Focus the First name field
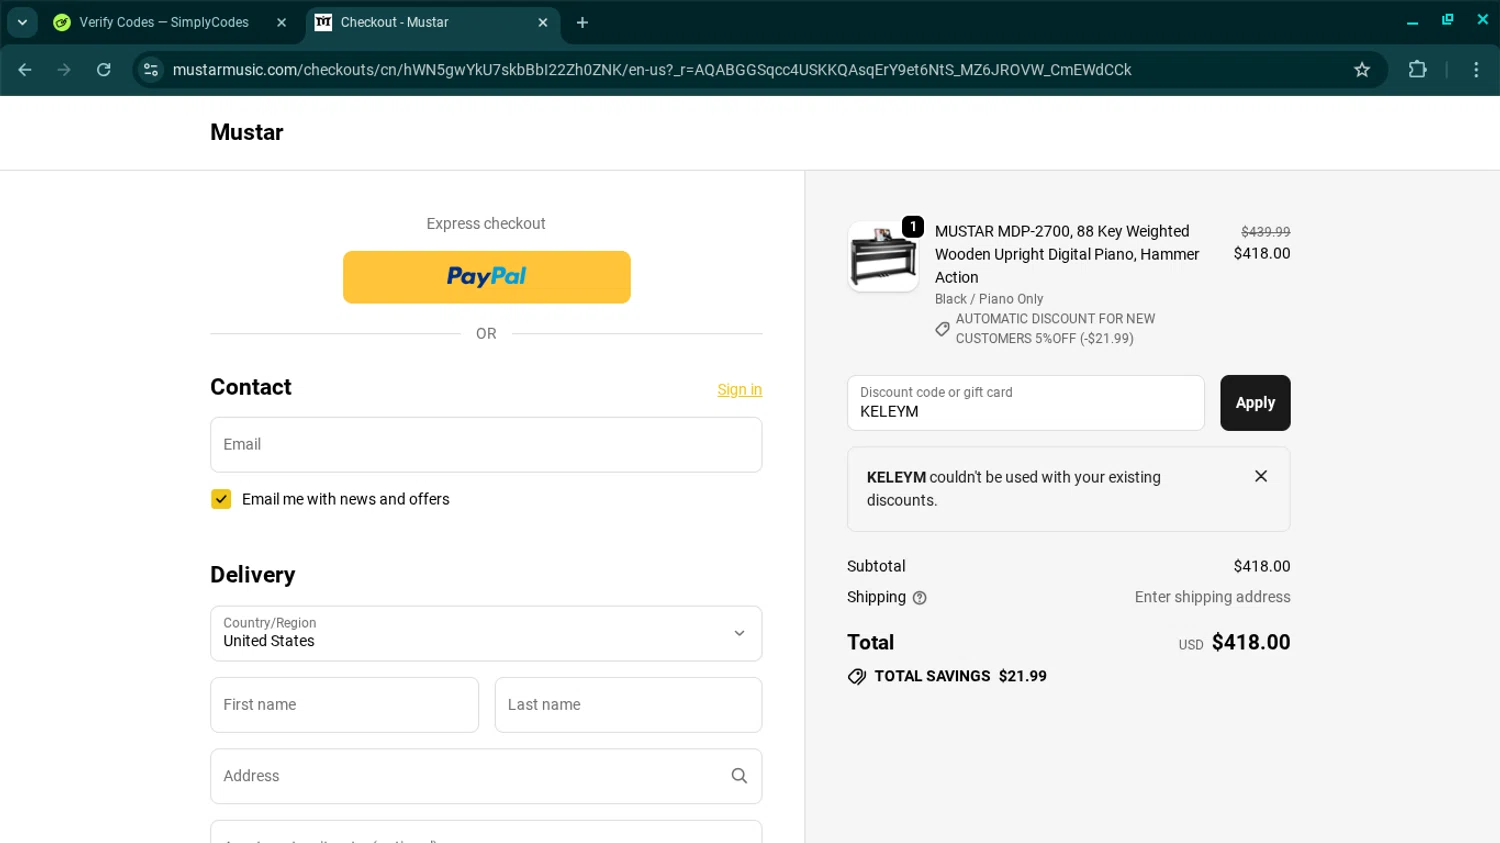The height and width of the screenshot is (843, 1500). tap(345, 705)
